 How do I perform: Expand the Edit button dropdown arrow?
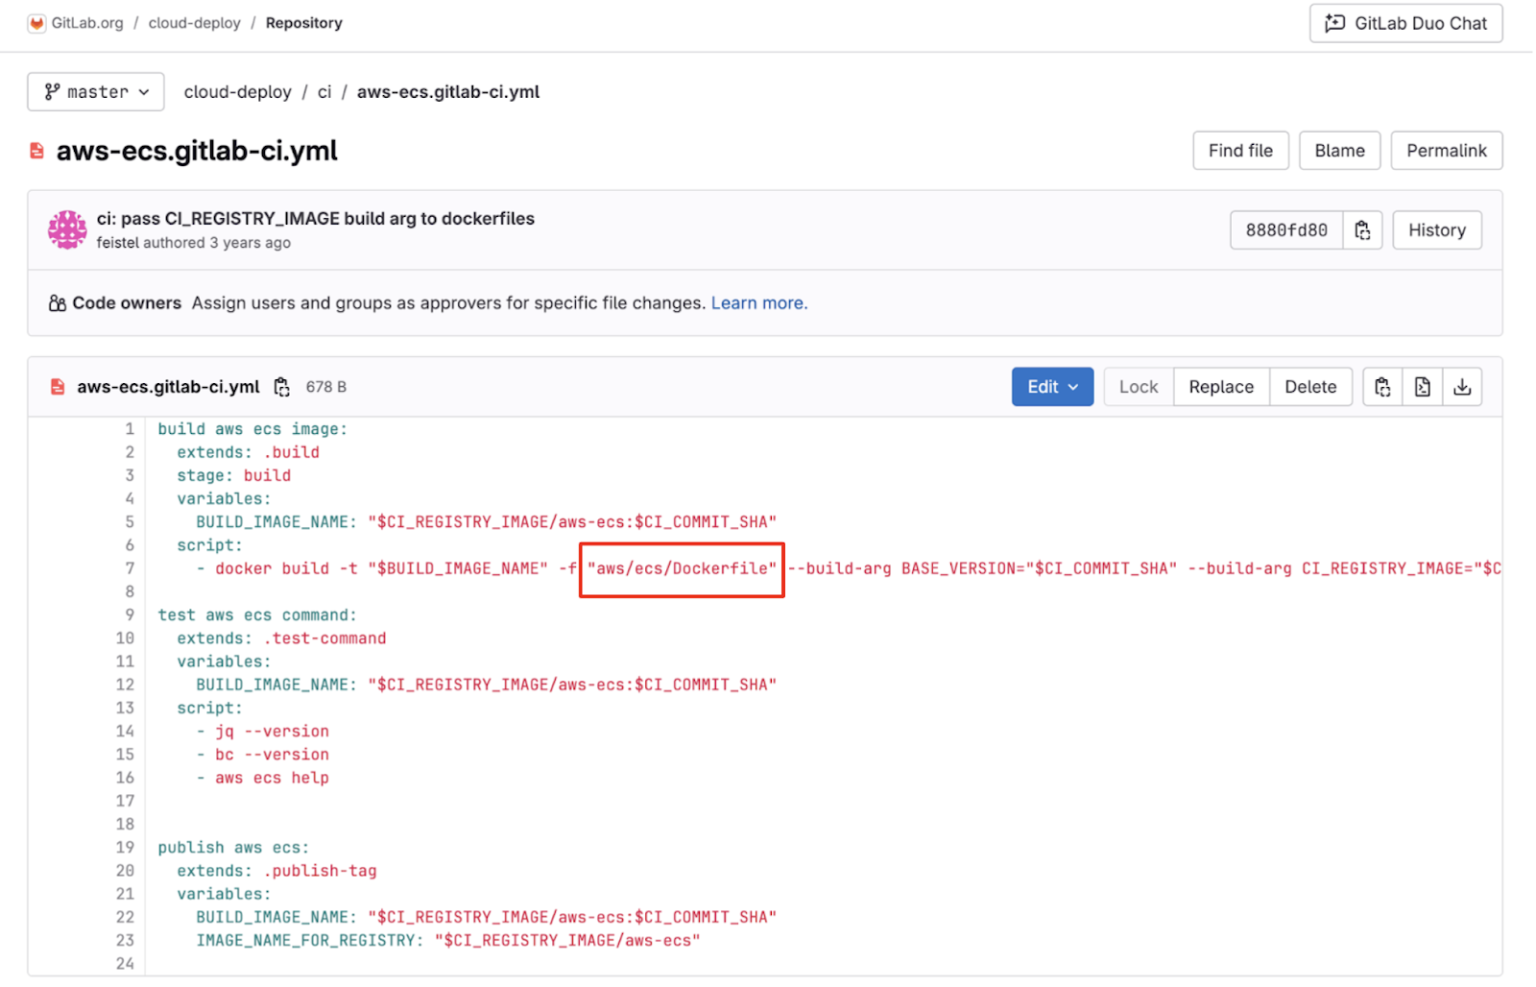pyautogui.click(x=1074, y=387)
